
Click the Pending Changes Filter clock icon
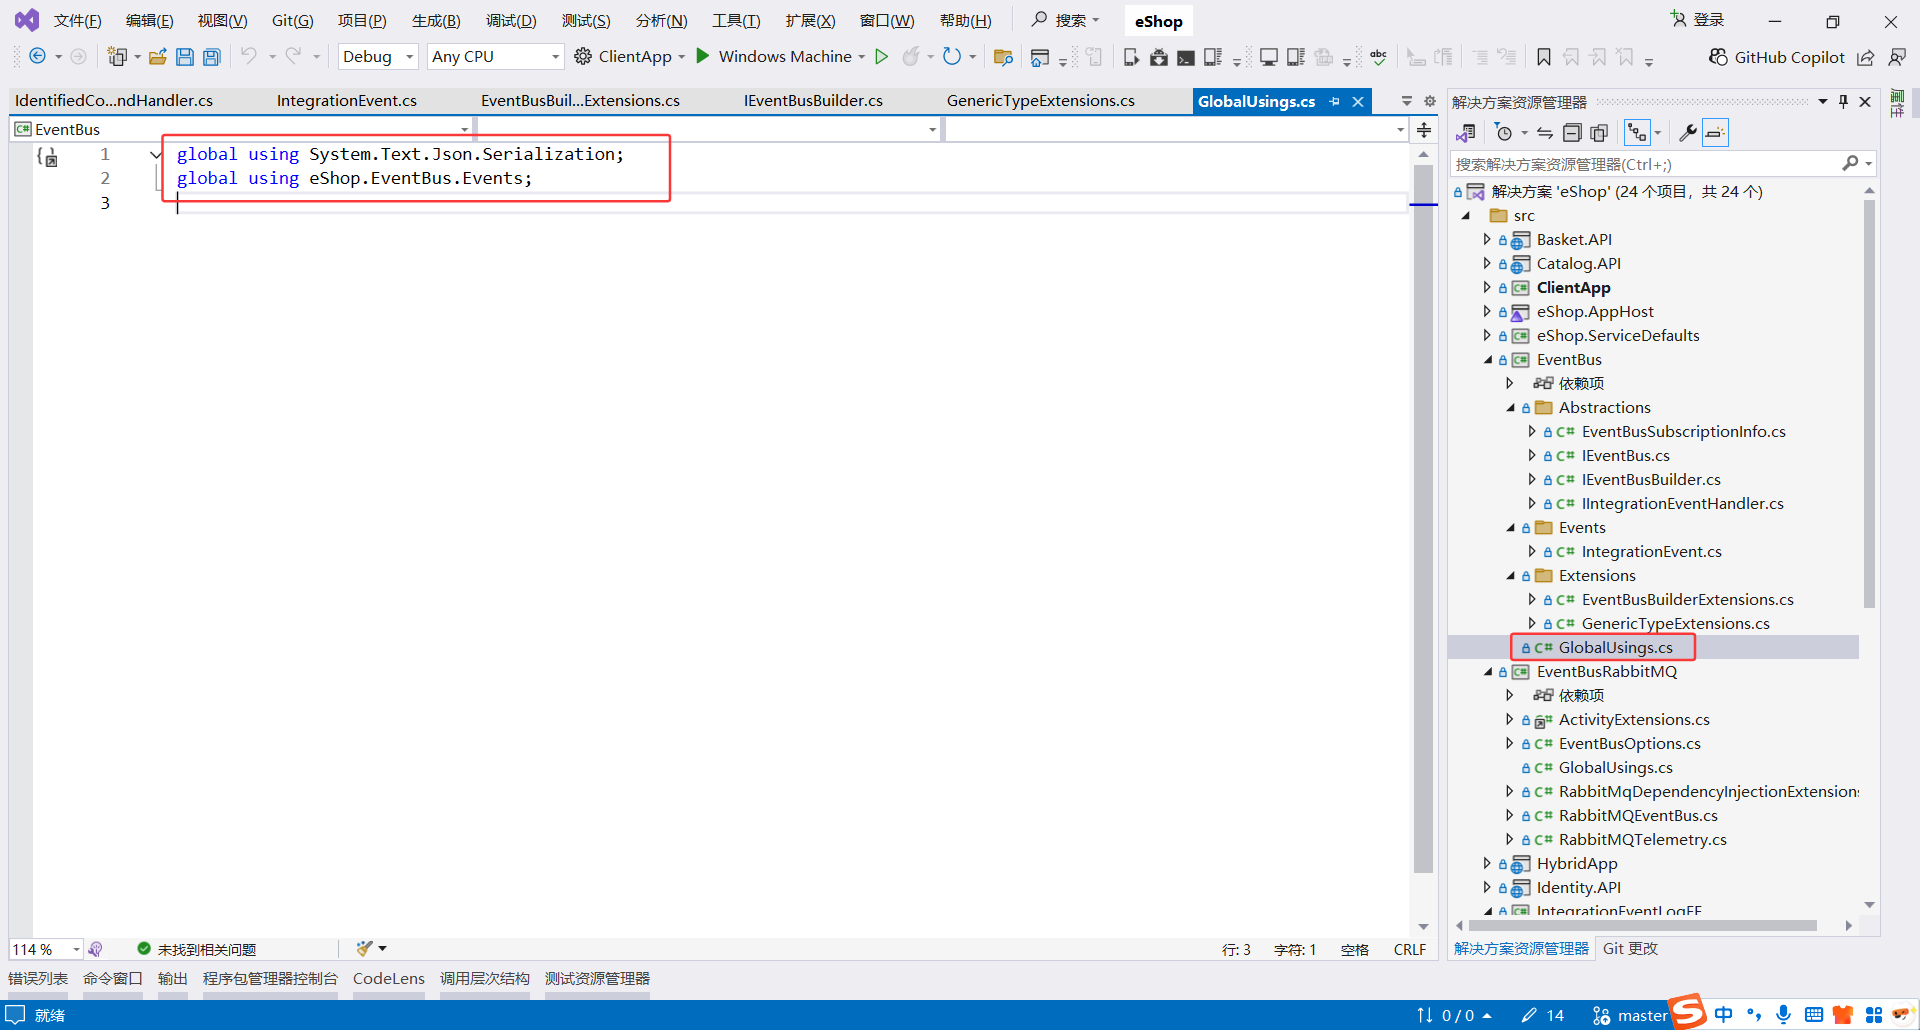tap(1504, 133)
